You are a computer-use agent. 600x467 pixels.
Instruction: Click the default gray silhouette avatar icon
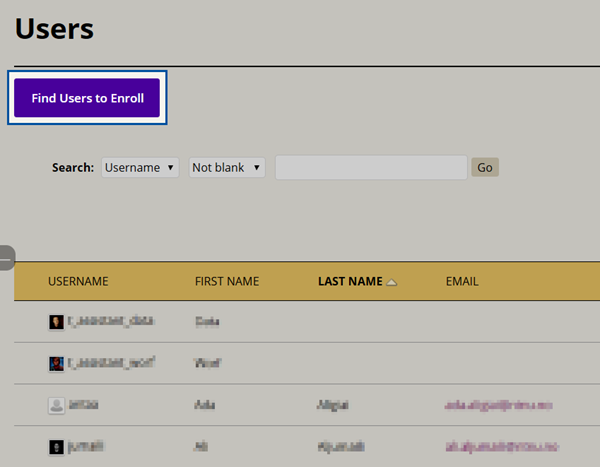tap(56, 405)
